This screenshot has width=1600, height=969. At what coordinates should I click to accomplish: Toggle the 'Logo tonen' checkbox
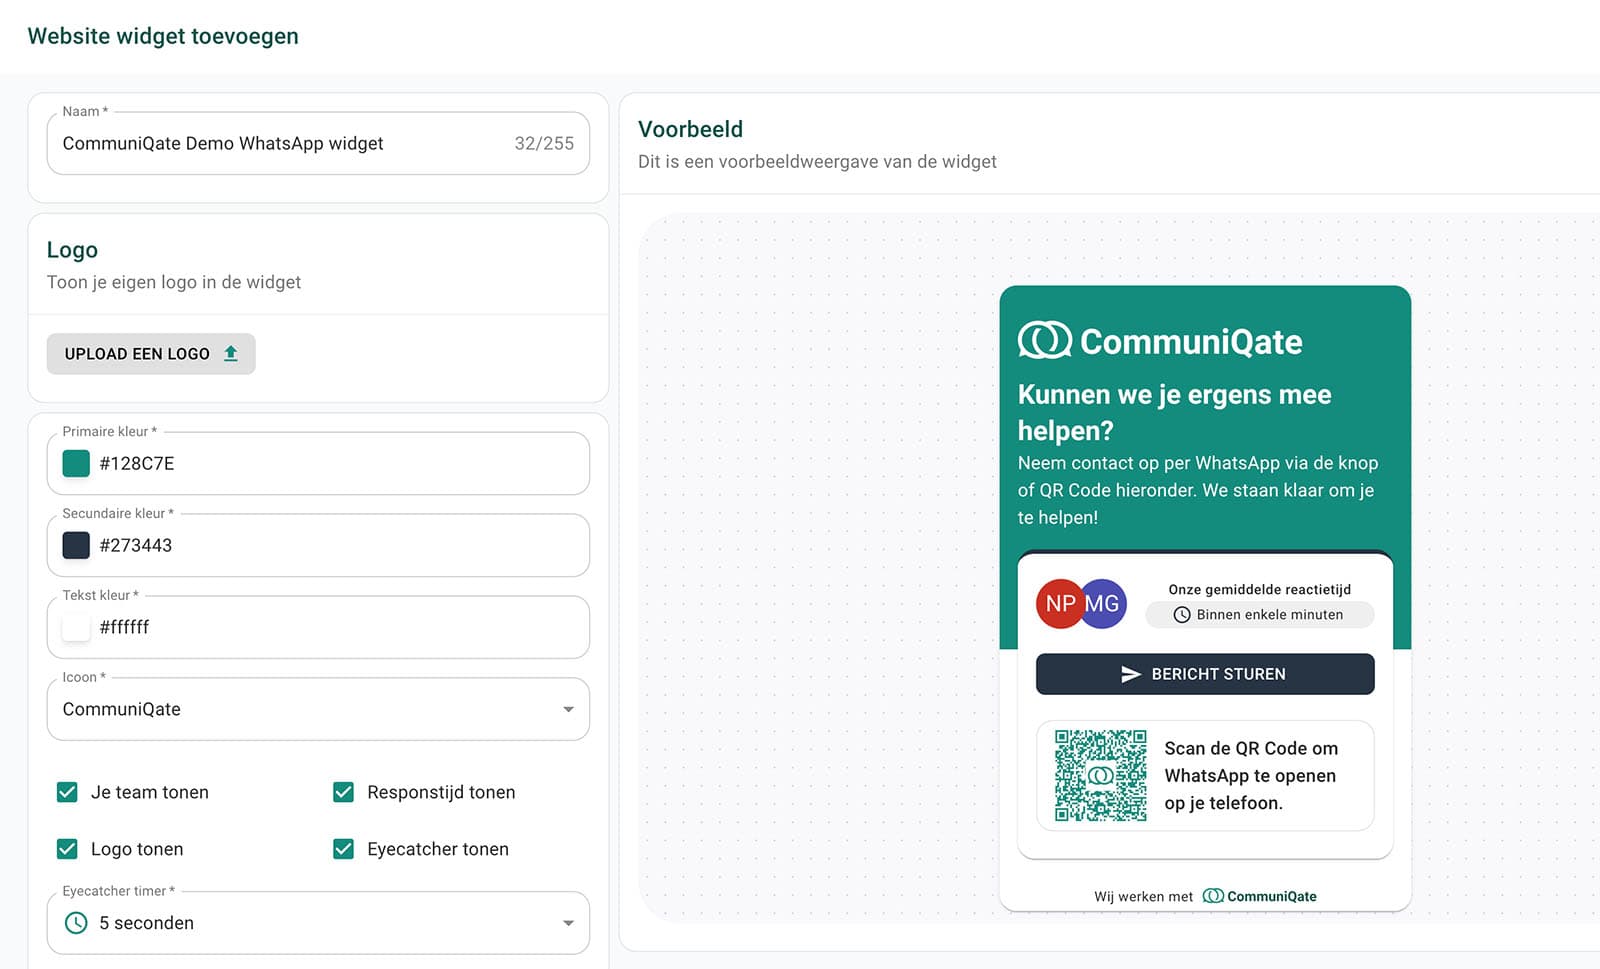67,849
